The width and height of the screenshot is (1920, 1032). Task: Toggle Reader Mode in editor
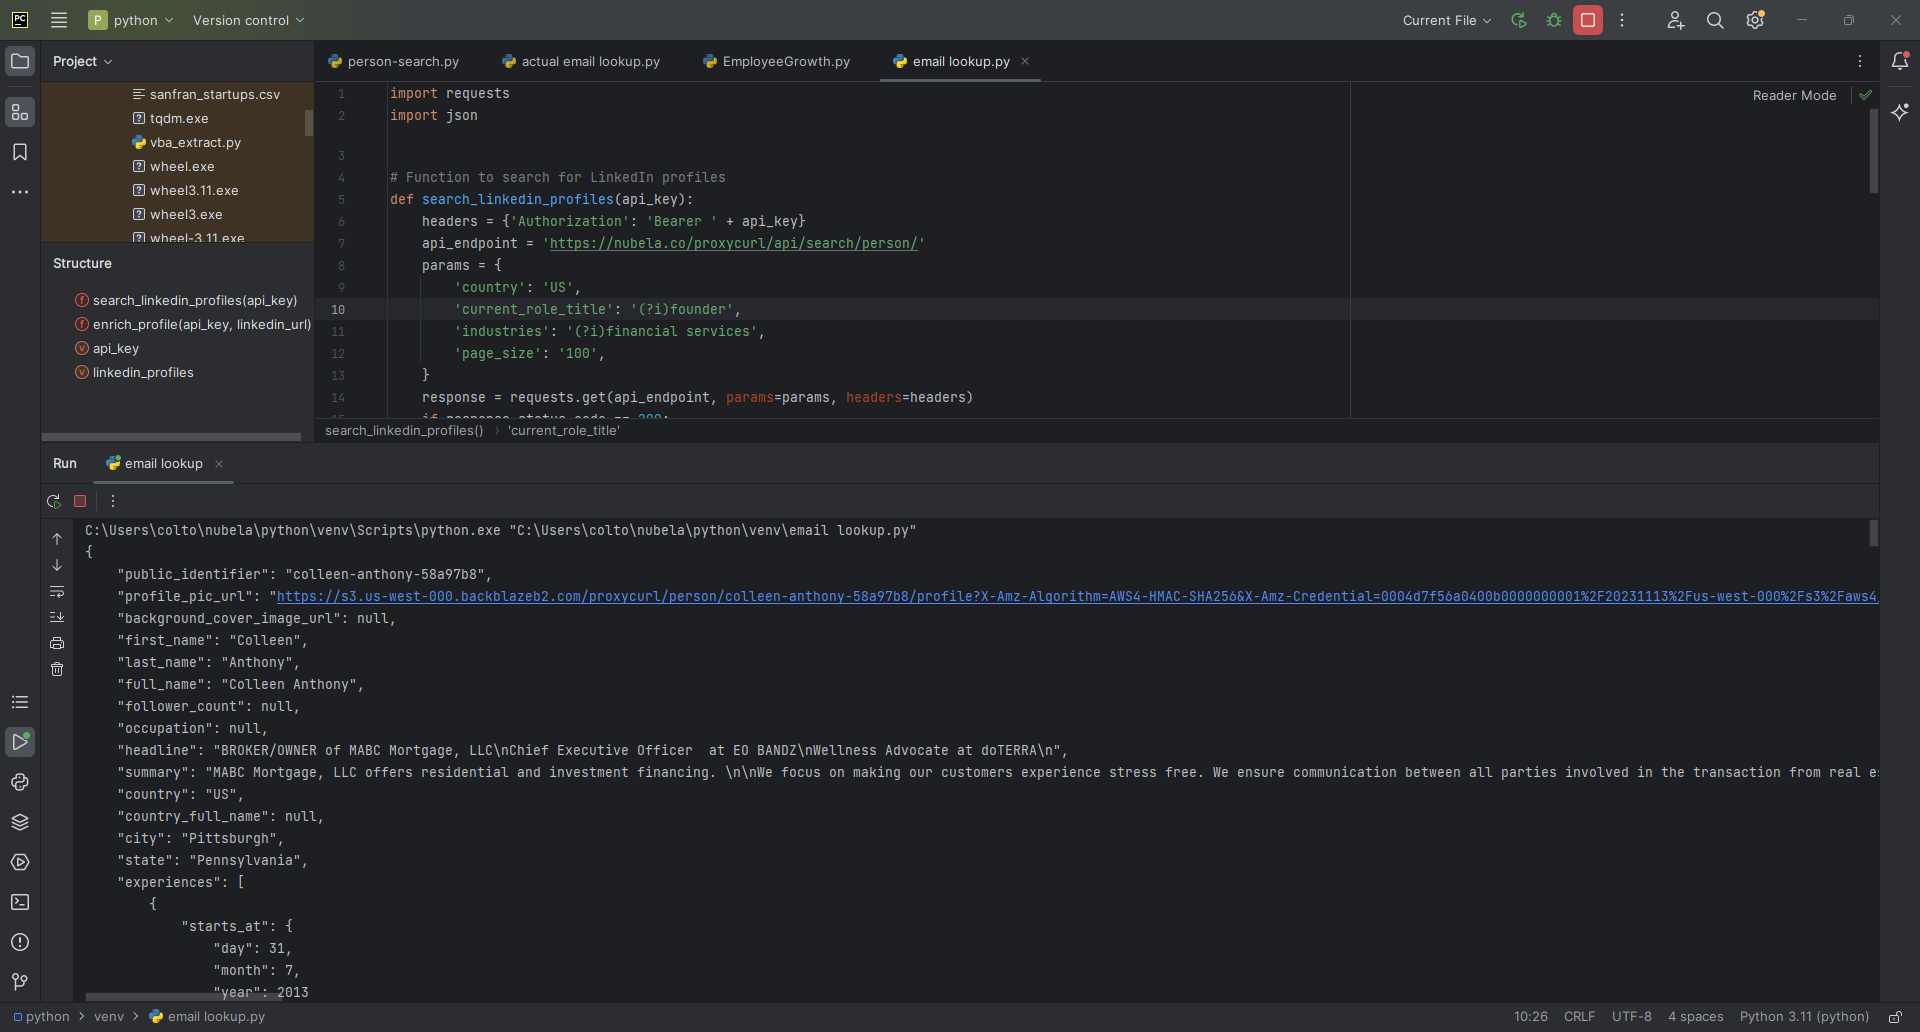[1794, 95]
